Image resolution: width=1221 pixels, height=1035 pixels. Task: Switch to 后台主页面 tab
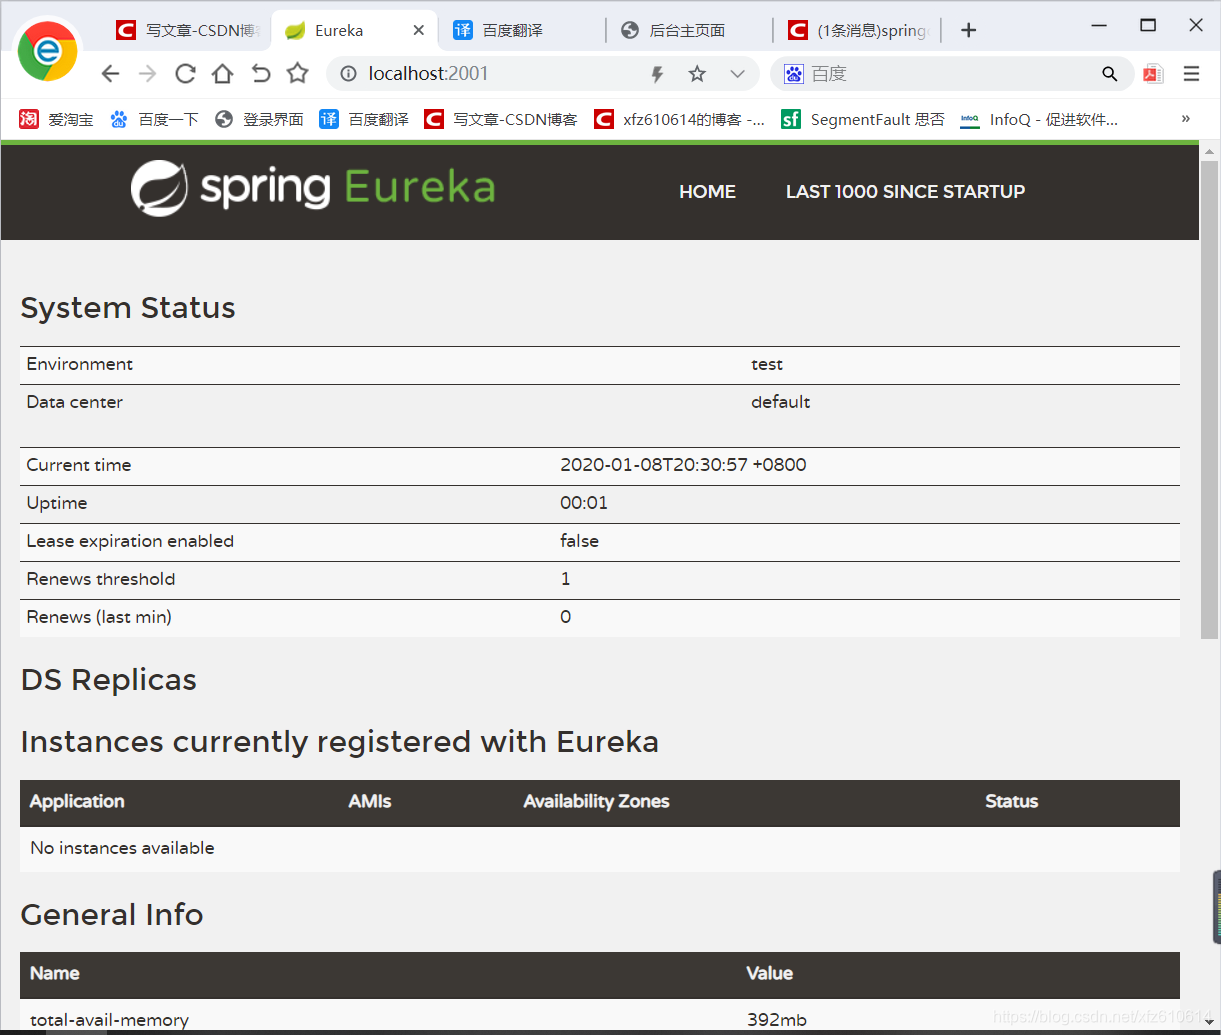click(x=689, y=30)
